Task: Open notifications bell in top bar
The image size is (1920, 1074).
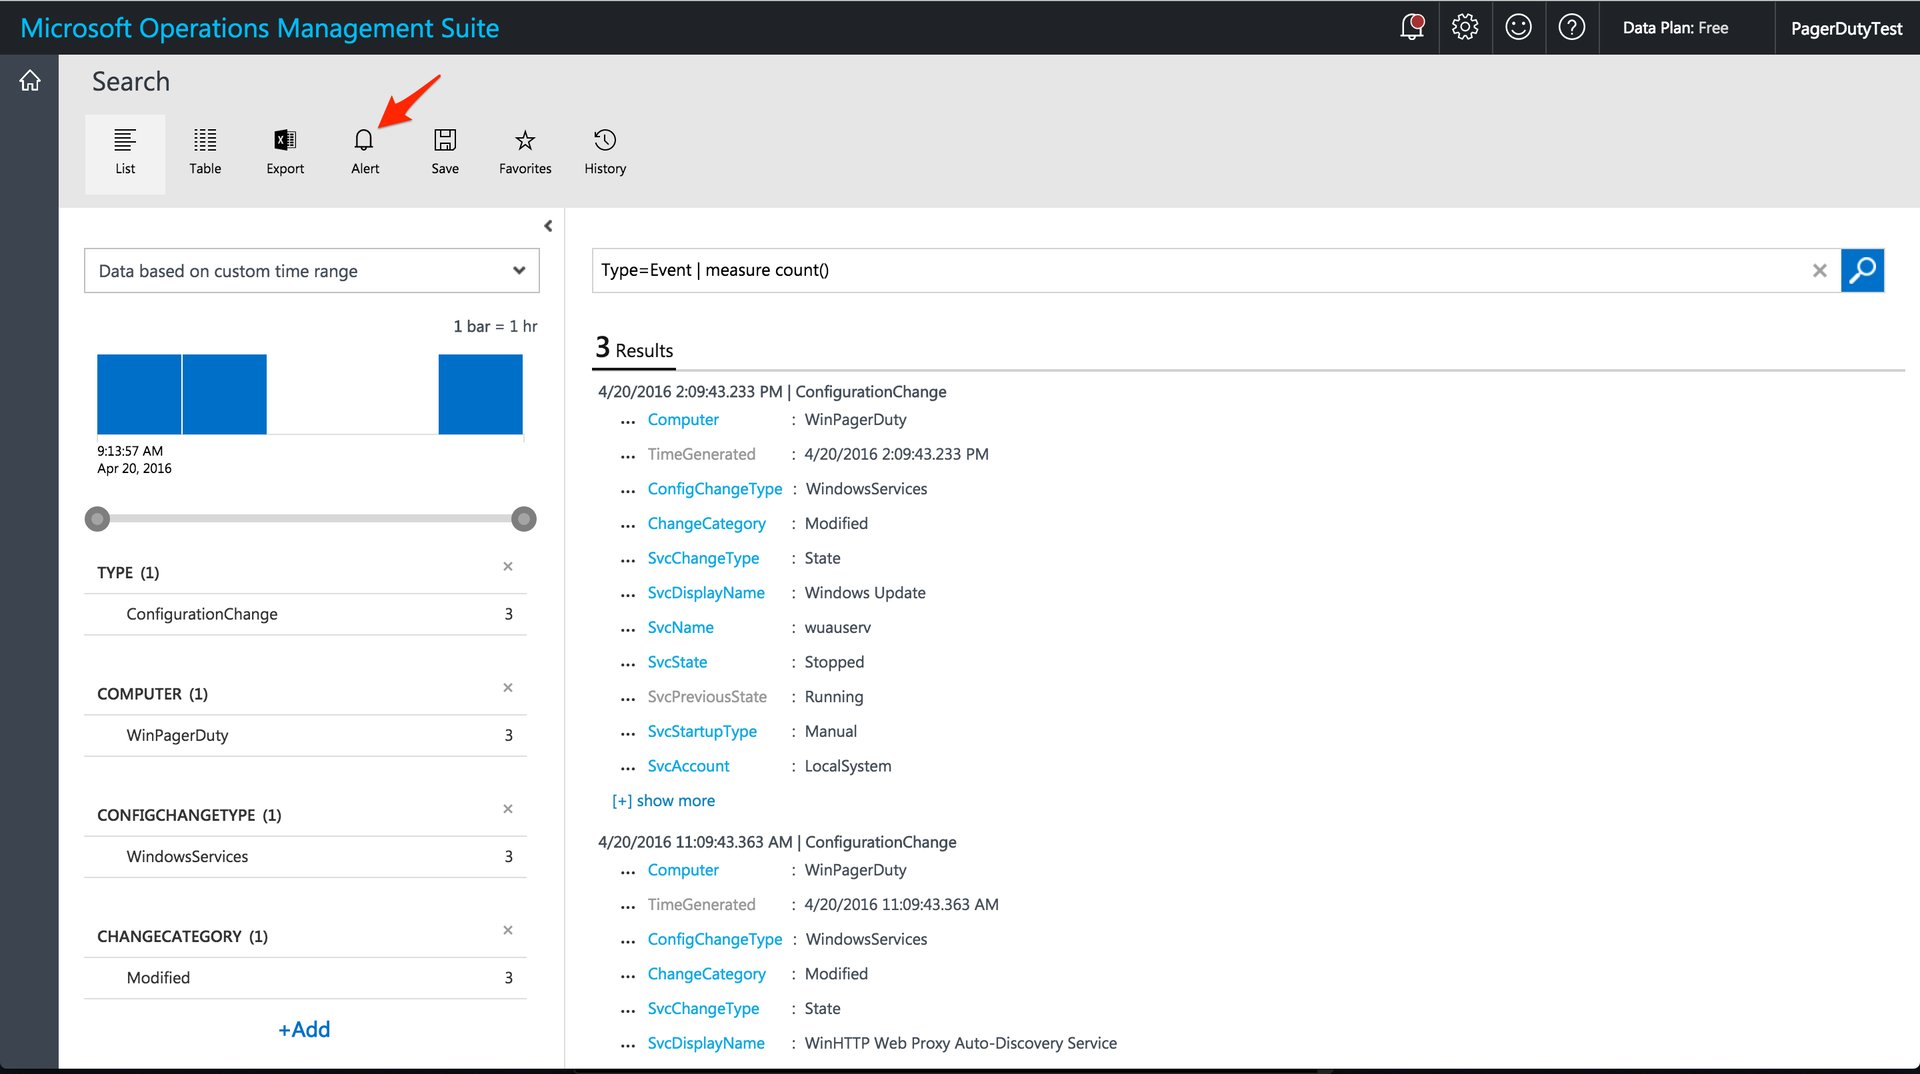Action: click(x=1411, y=28)
